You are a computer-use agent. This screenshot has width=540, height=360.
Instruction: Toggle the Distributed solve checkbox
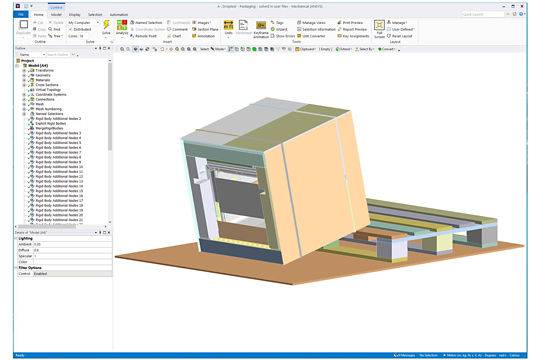coord(80,29)
